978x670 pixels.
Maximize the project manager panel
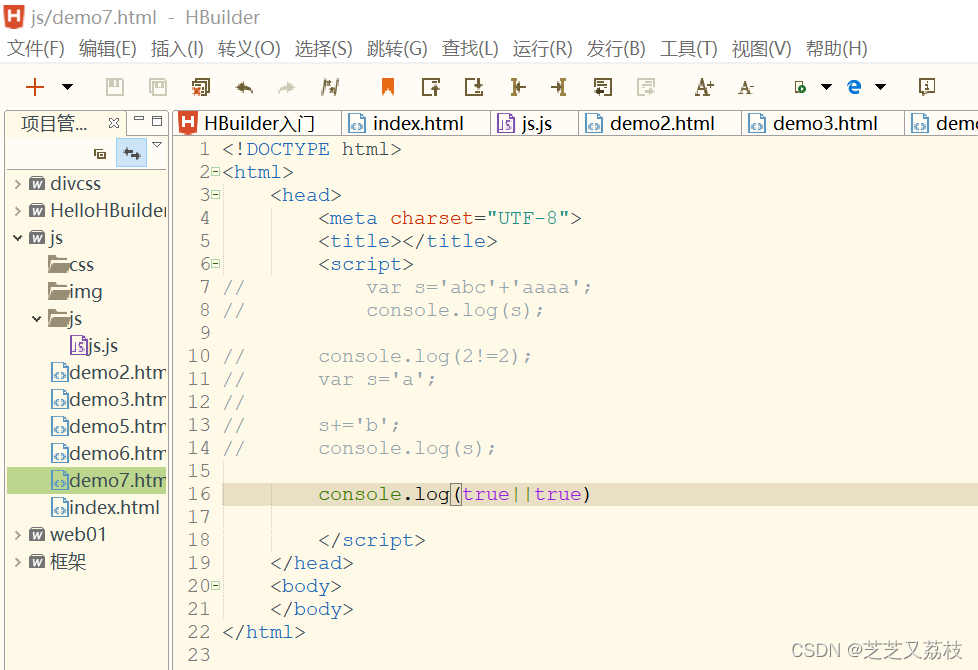pos(157,121)
